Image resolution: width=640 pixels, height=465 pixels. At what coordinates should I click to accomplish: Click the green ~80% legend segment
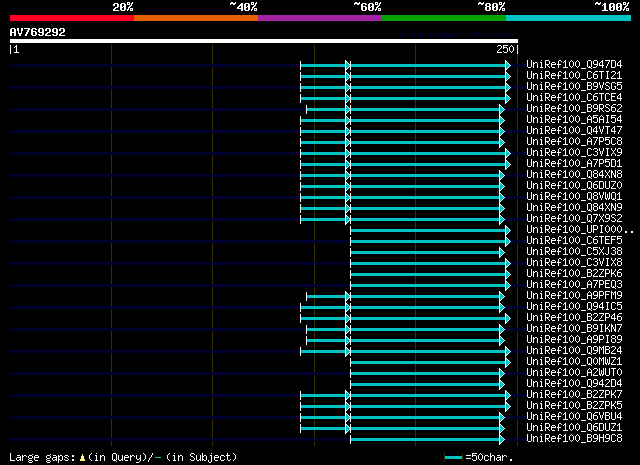[x=444, y=18]
